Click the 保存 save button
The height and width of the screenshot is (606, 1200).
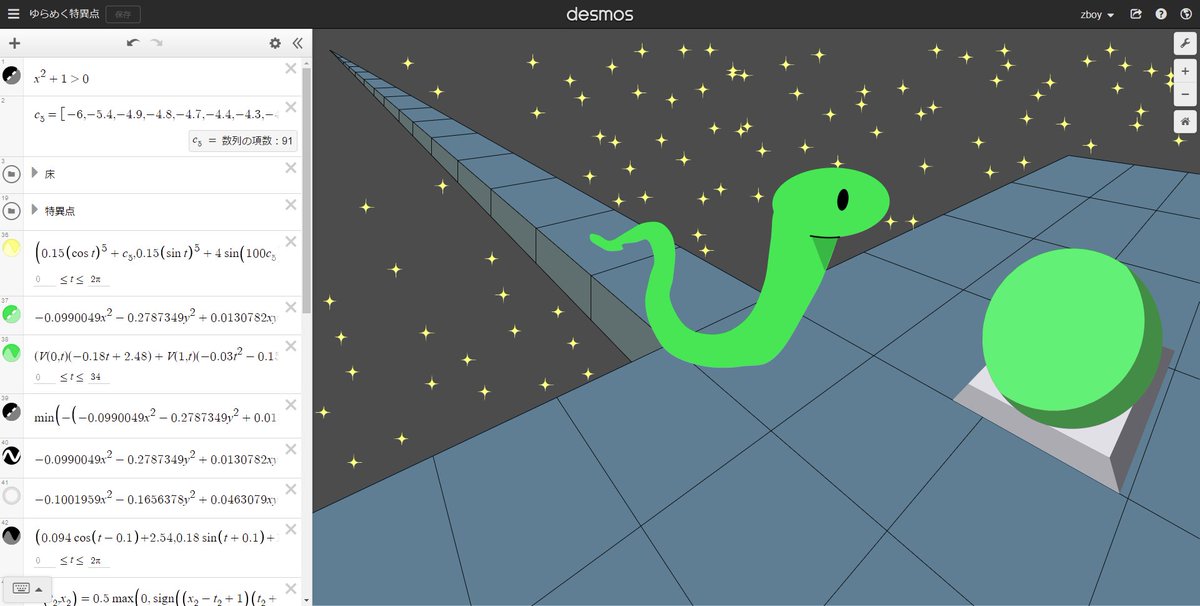(123, 14)
